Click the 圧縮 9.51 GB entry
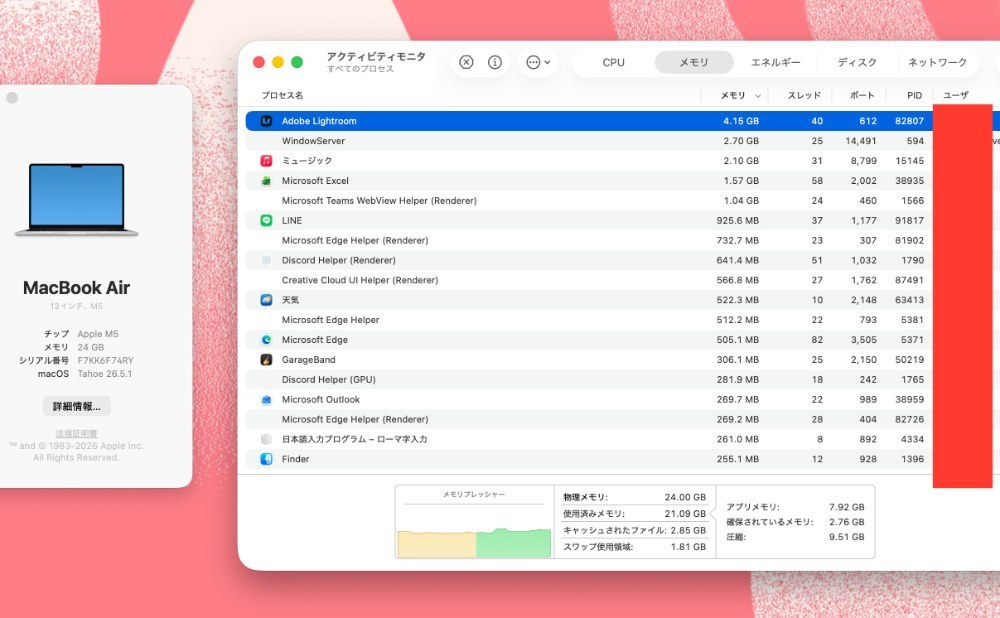1000x618 pixels. click(795, 537)
